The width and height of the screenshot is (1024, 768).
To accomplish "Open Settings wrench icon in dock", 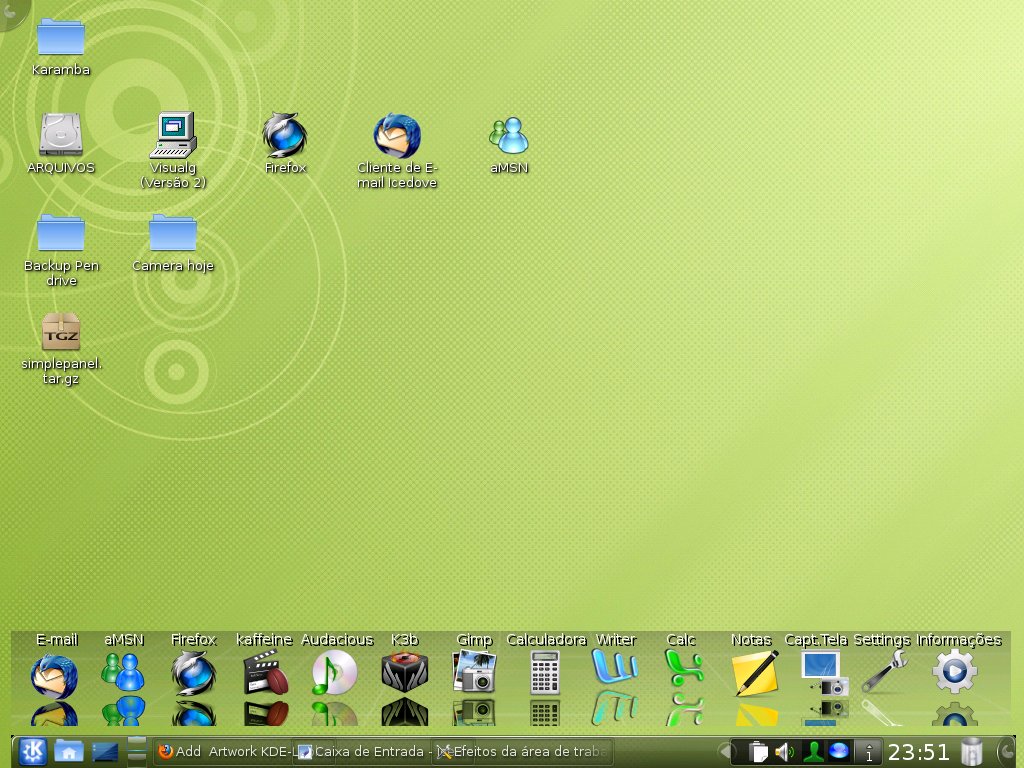I will [x=884, y=671].
